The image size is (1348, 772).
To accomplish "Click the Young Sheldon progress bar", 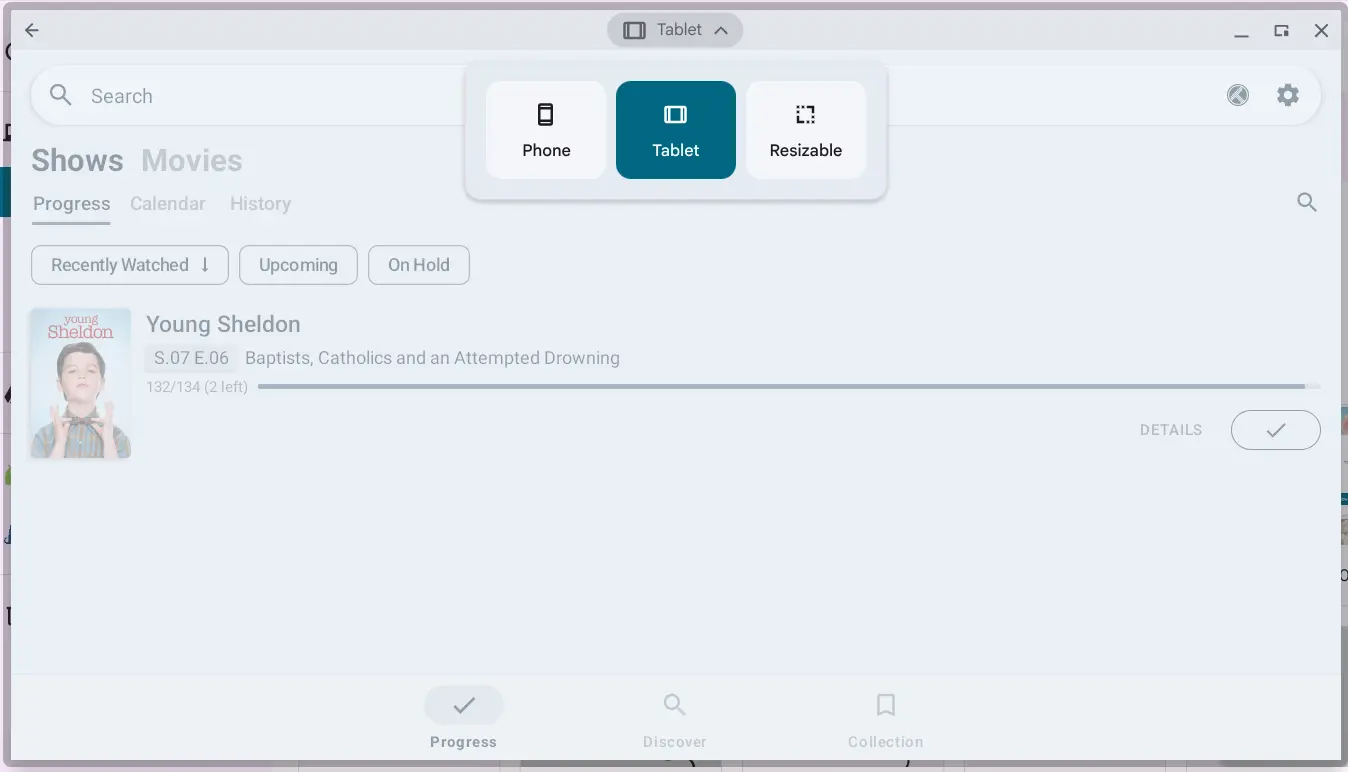I will (x=789, y=386).
